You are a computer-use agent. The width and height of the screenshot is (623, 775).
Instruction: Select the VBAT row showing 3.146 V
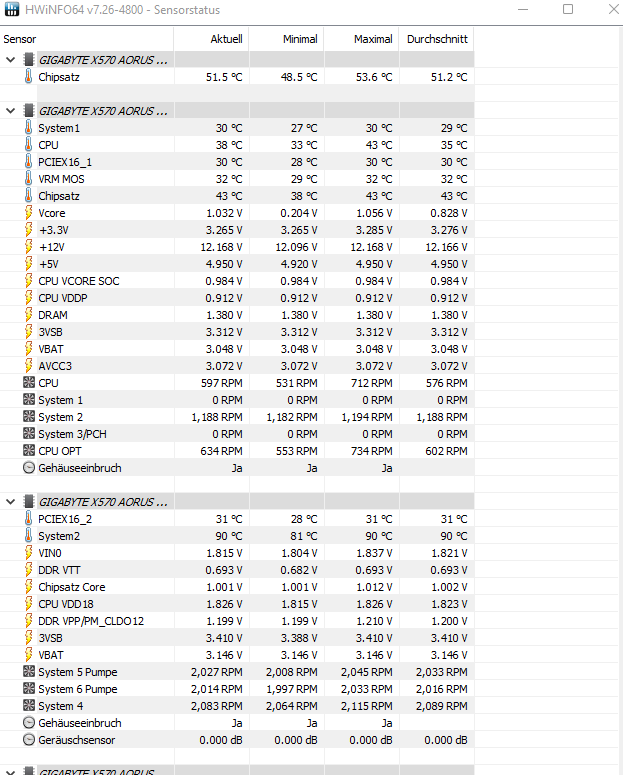[237, 655]
